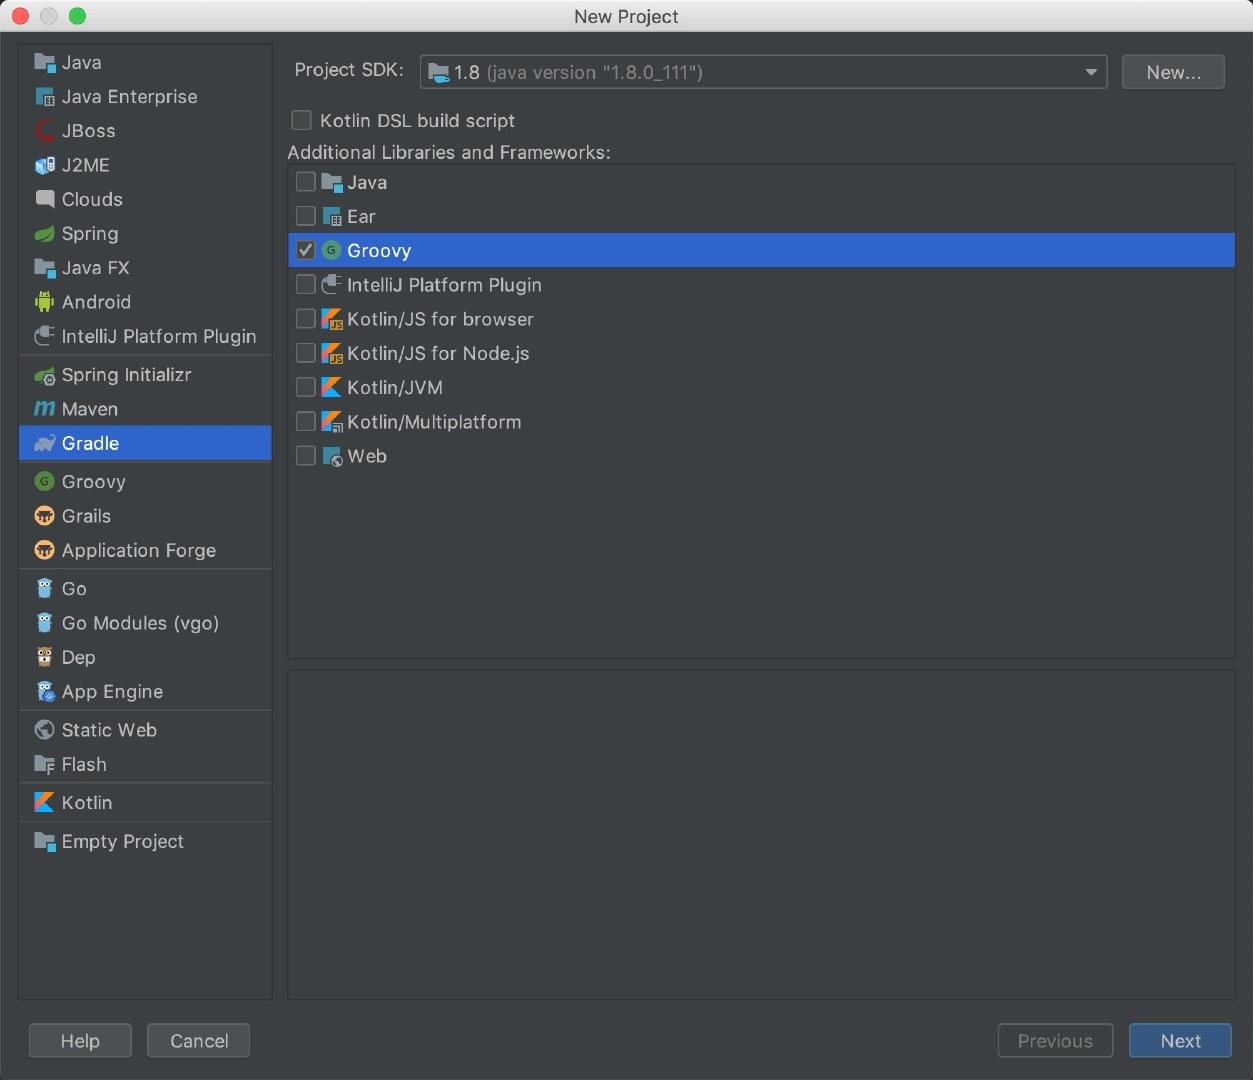Select the Static Web globe icon
Viewport: 1253px width, 1080px height.
point(44,730)
